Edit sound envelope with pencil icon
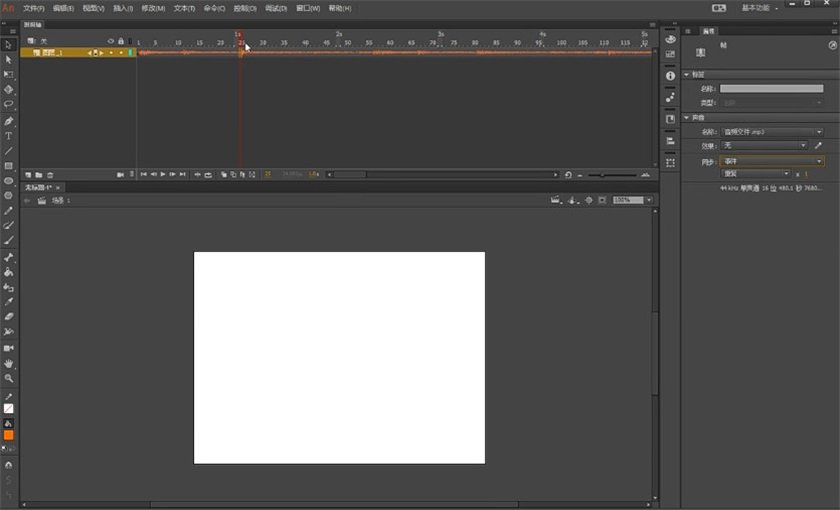 [x=818, y=145]
